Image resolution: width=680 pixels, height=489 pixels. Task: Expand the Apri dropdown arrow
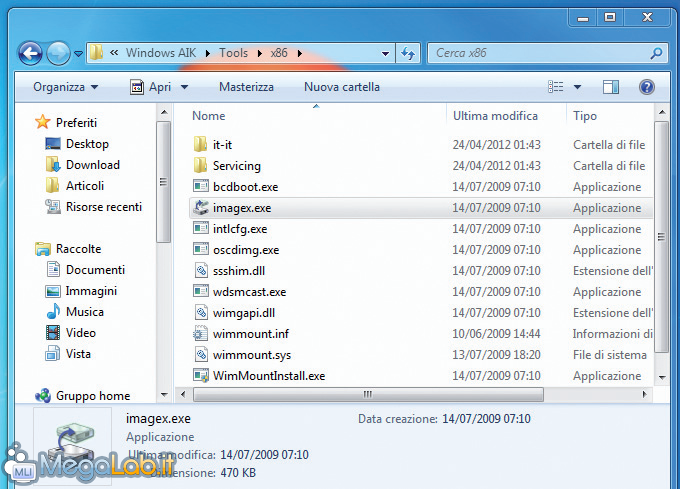point(184,87)
